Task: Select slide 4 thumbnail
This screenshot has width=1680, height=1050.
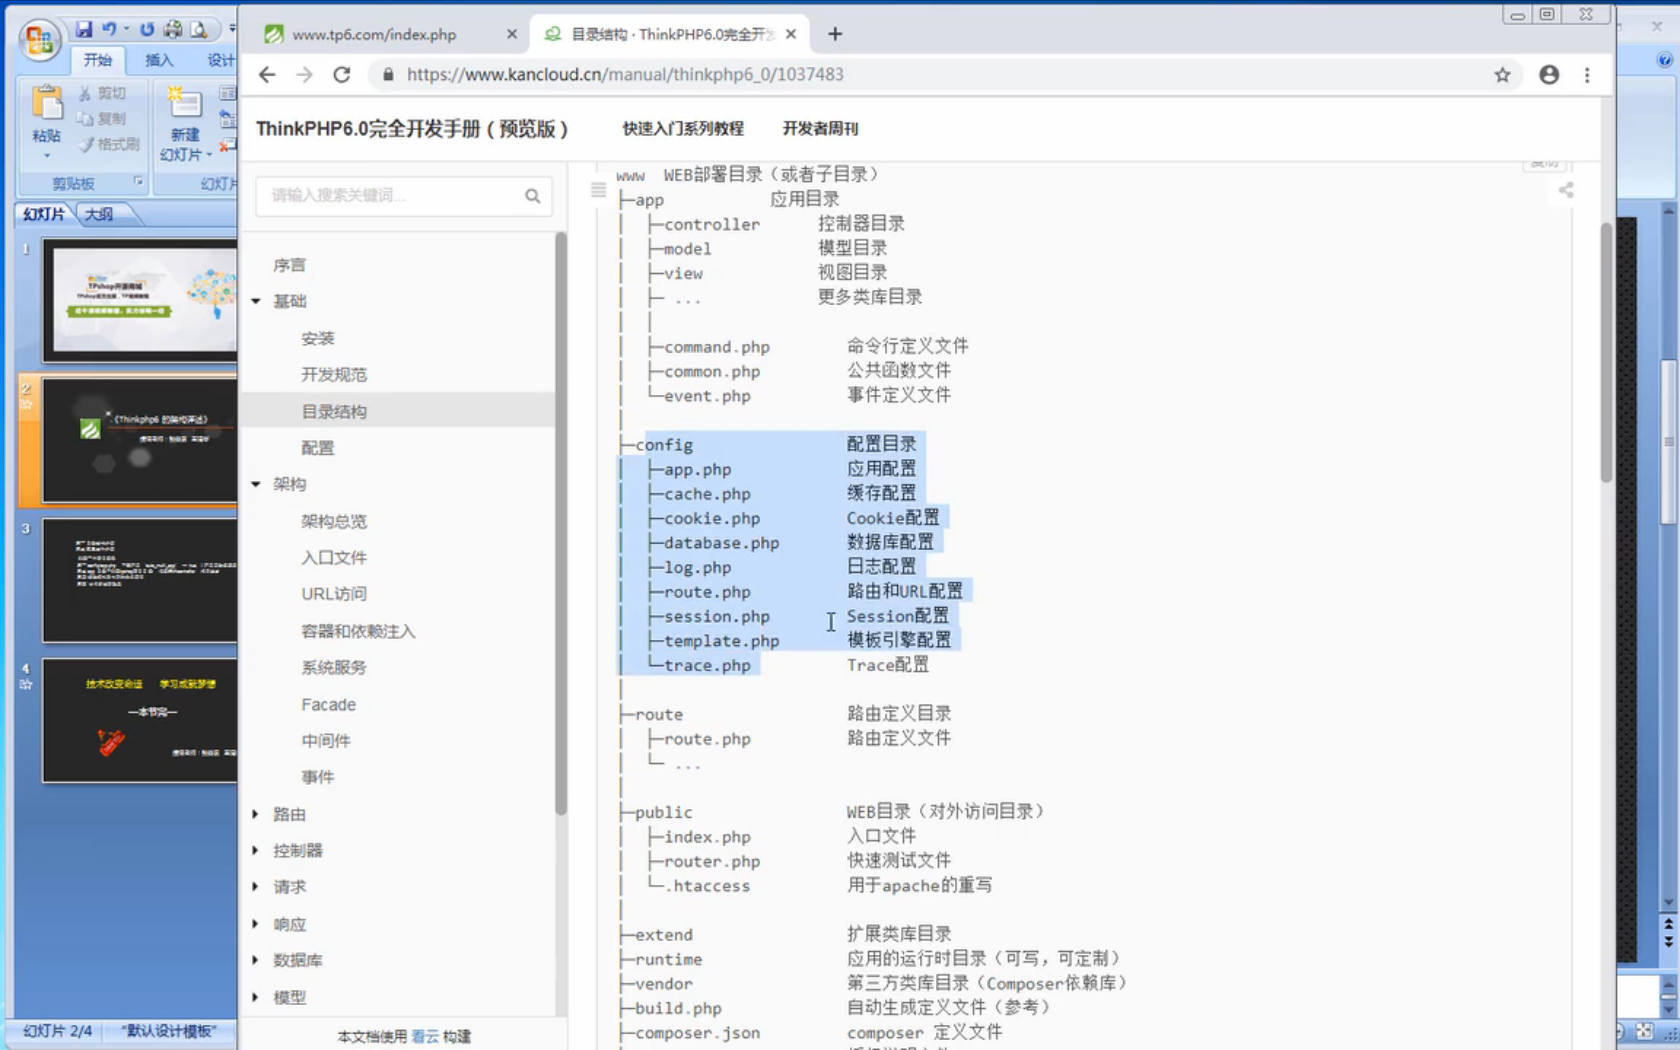Action: coord(140,720)
